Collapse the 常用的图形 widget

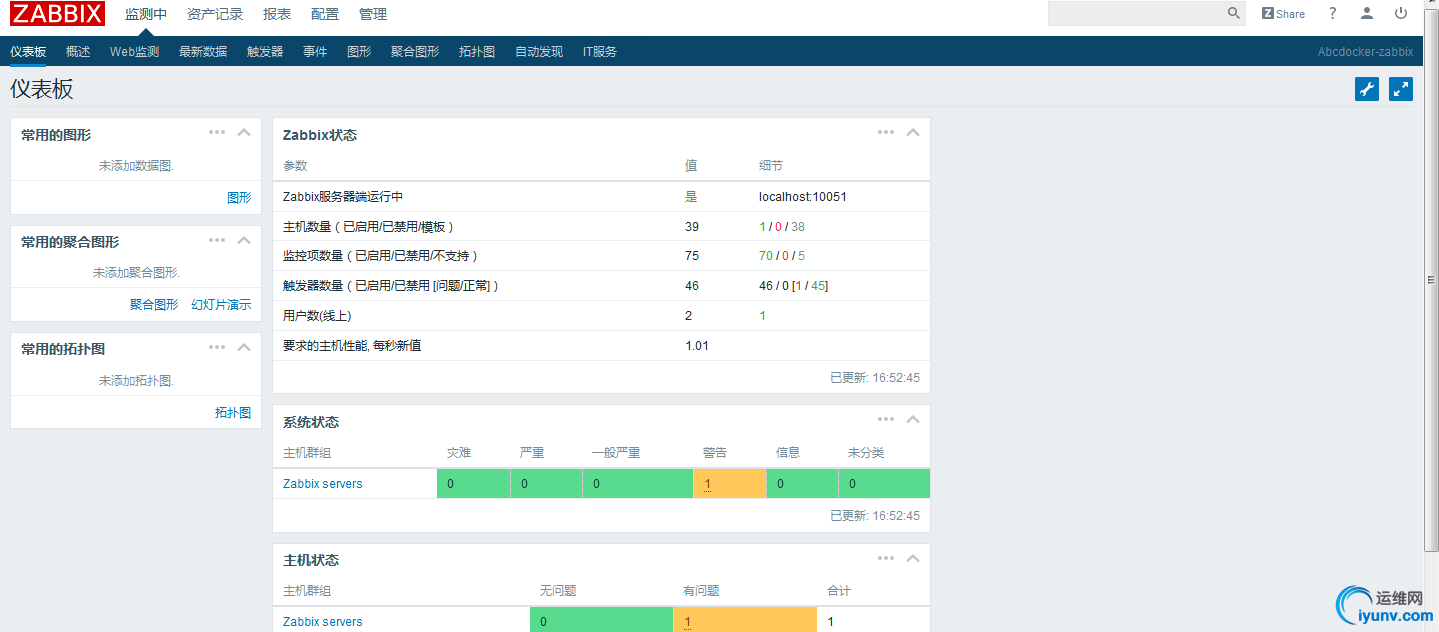pyautogui.click(x=244, y=133)
